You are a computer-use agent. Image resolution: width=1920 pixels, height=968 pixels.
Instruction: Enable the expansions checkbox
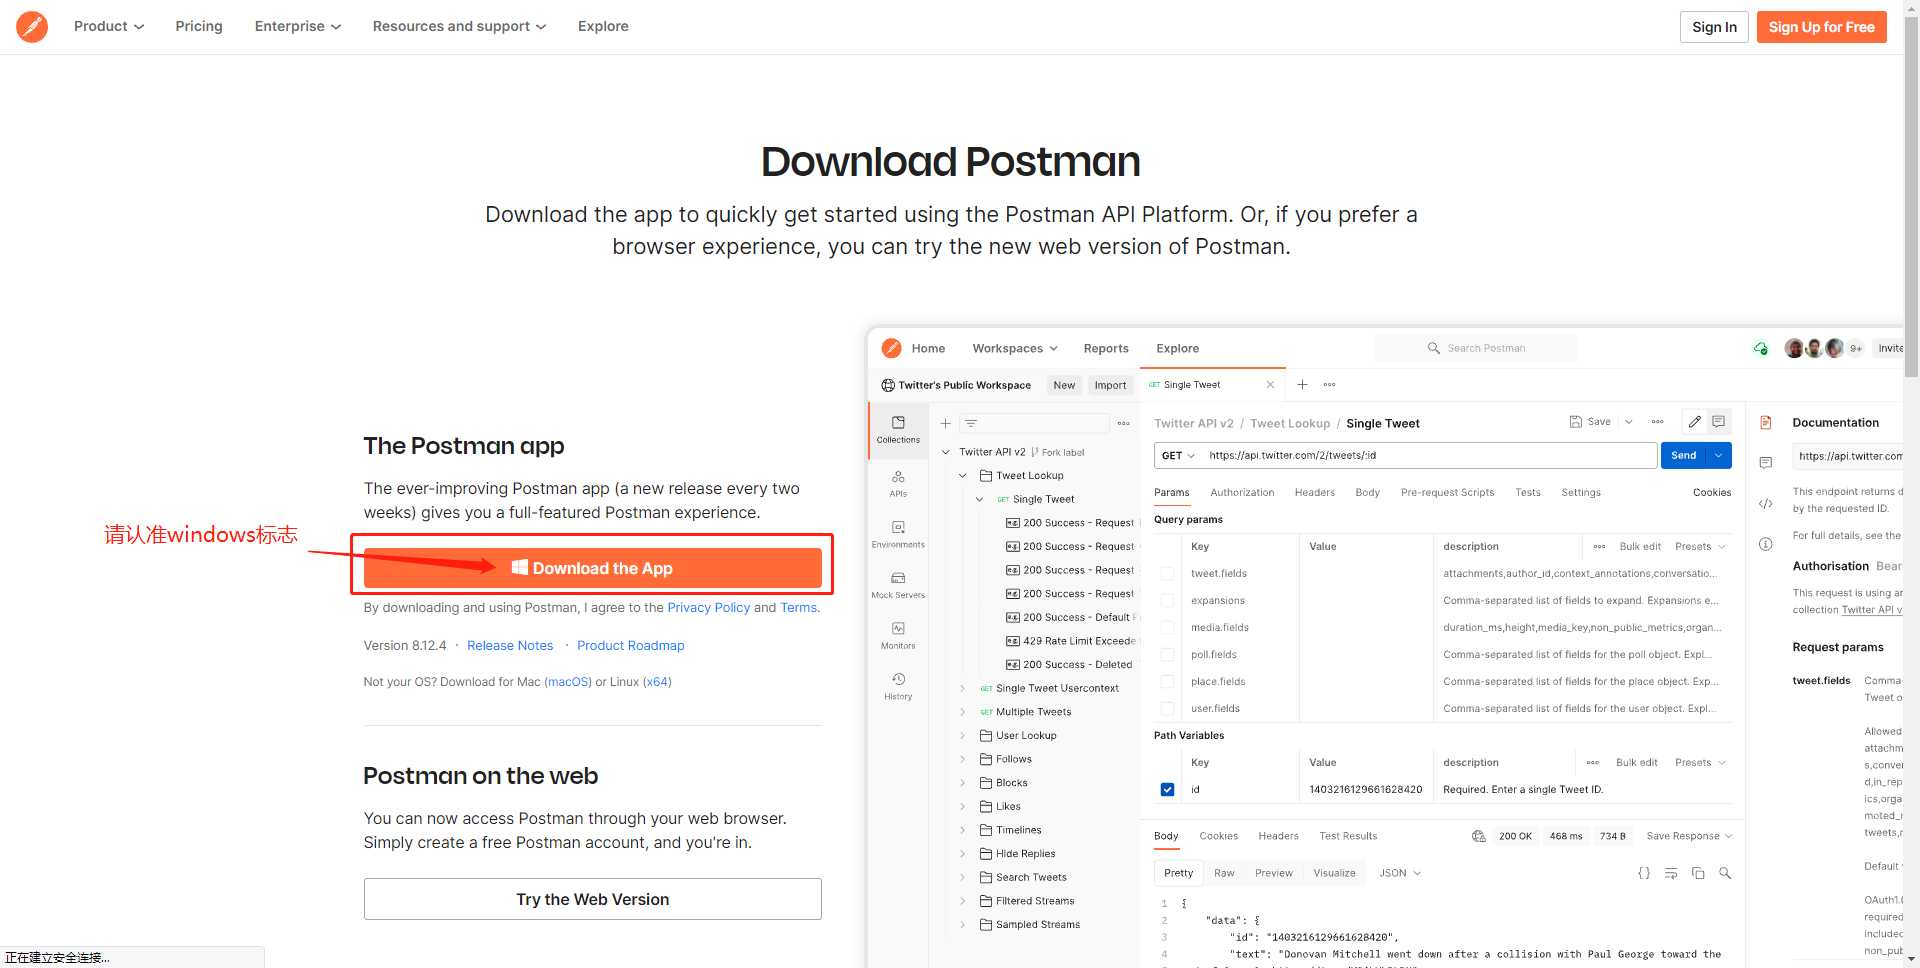tap(1167, 600)
